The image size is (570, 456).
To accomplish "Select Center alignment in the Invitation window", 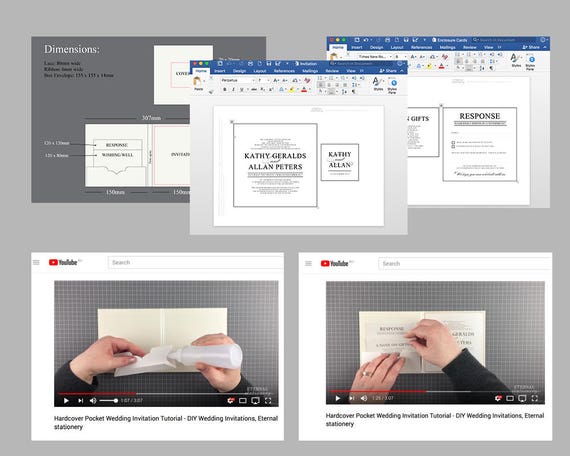I will pyautogui.click(x=329, y=84).
